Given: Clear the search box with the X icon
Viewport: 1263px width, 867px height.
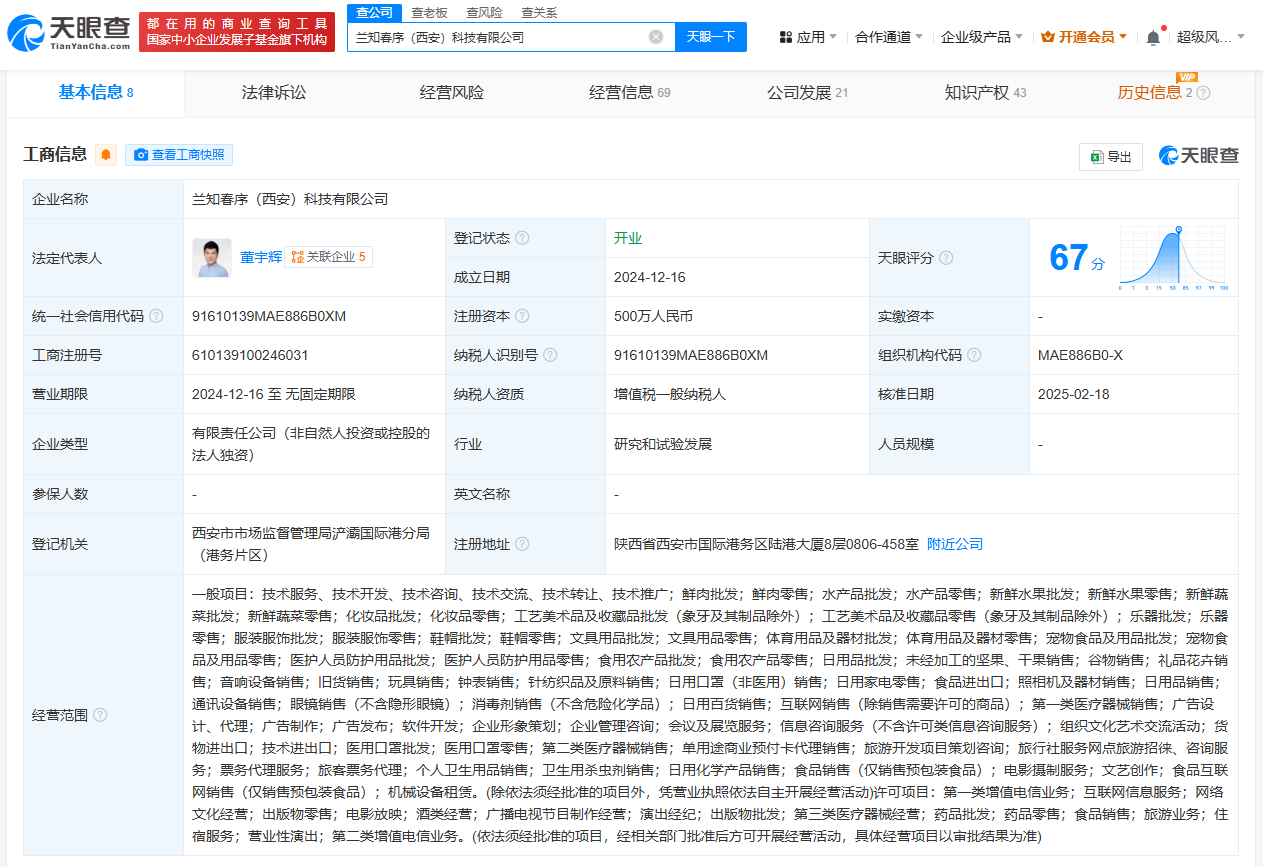Looking at the screenshot, I should [x=656, y=37].
